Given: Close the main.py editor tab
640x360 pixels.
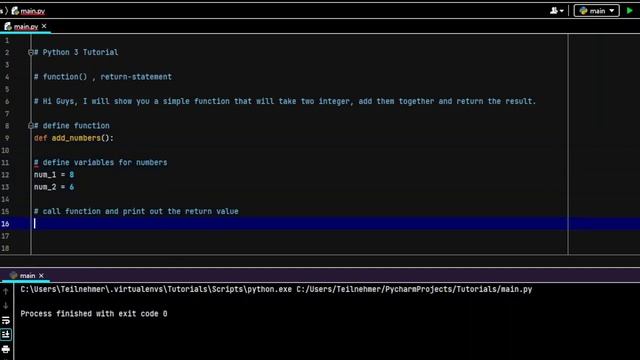Looking at the screenshot, I should click(x=44, y=26).
